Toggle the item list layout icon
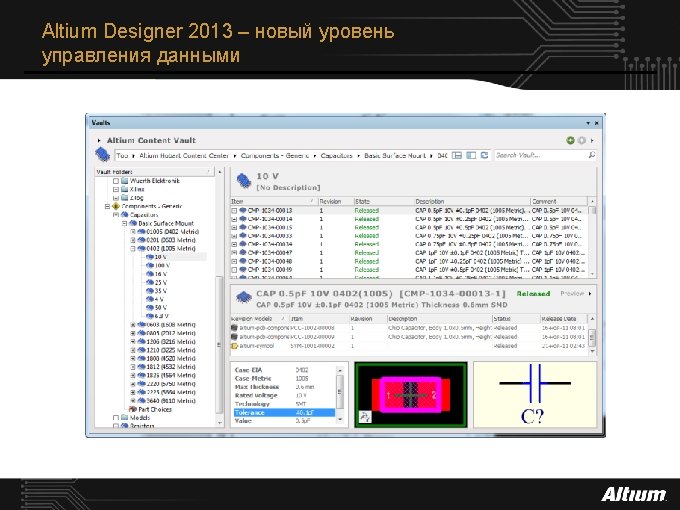 coord(457,155)
